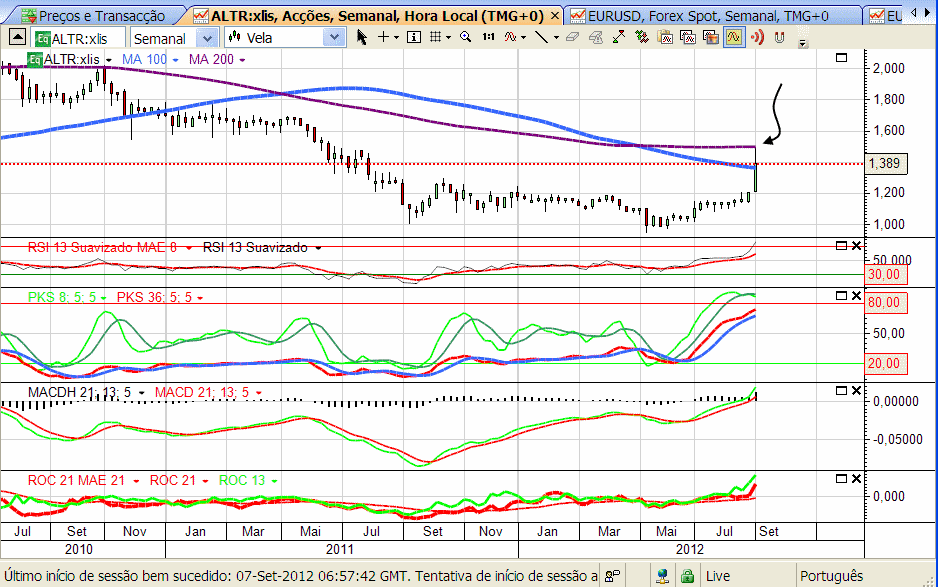Click the magnifier zoom tool
938x587 pixels.
point(465,38)
